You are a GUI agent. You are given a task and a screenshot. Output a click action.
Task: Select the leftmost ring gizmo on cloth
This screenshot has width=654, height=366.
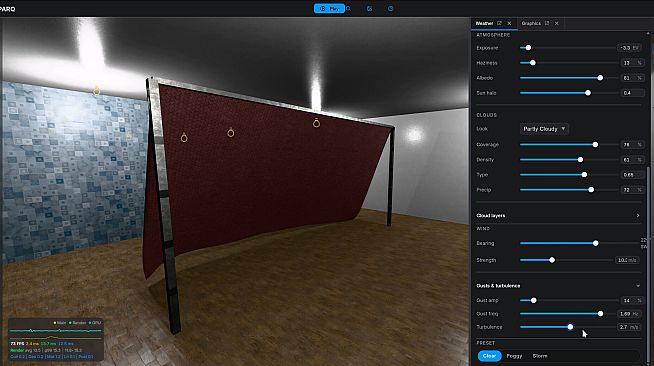tap(184, 137)
